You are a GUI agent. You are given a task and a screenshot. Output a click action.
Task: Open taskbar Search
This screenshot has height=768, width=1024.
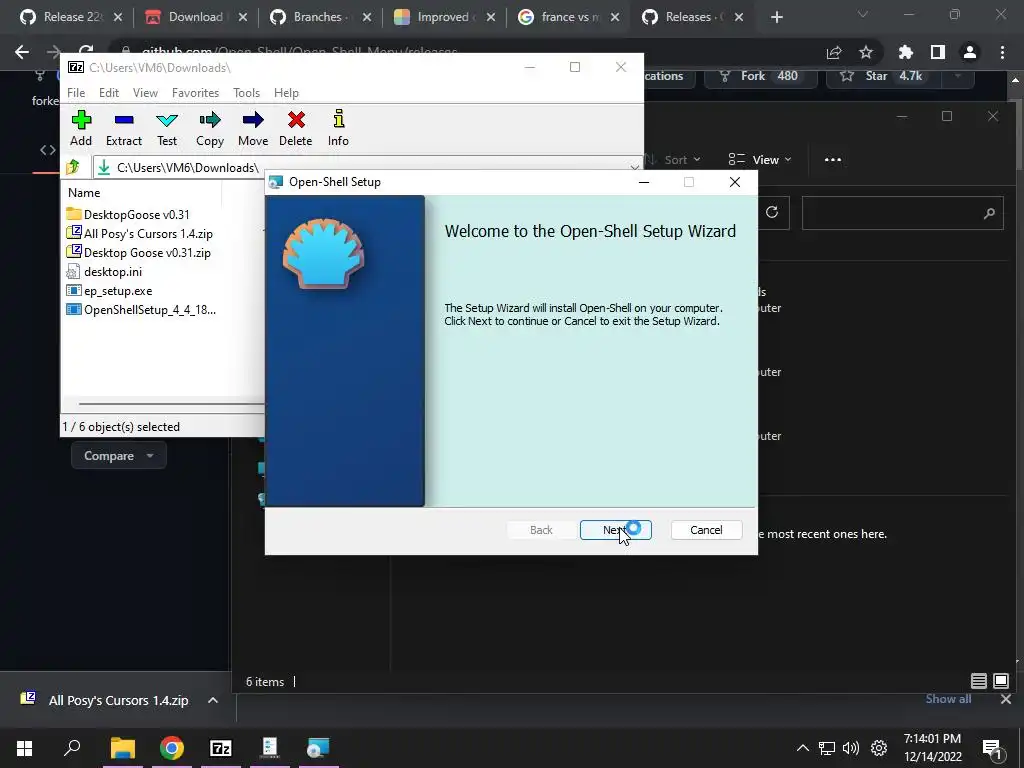pos(72,748)
